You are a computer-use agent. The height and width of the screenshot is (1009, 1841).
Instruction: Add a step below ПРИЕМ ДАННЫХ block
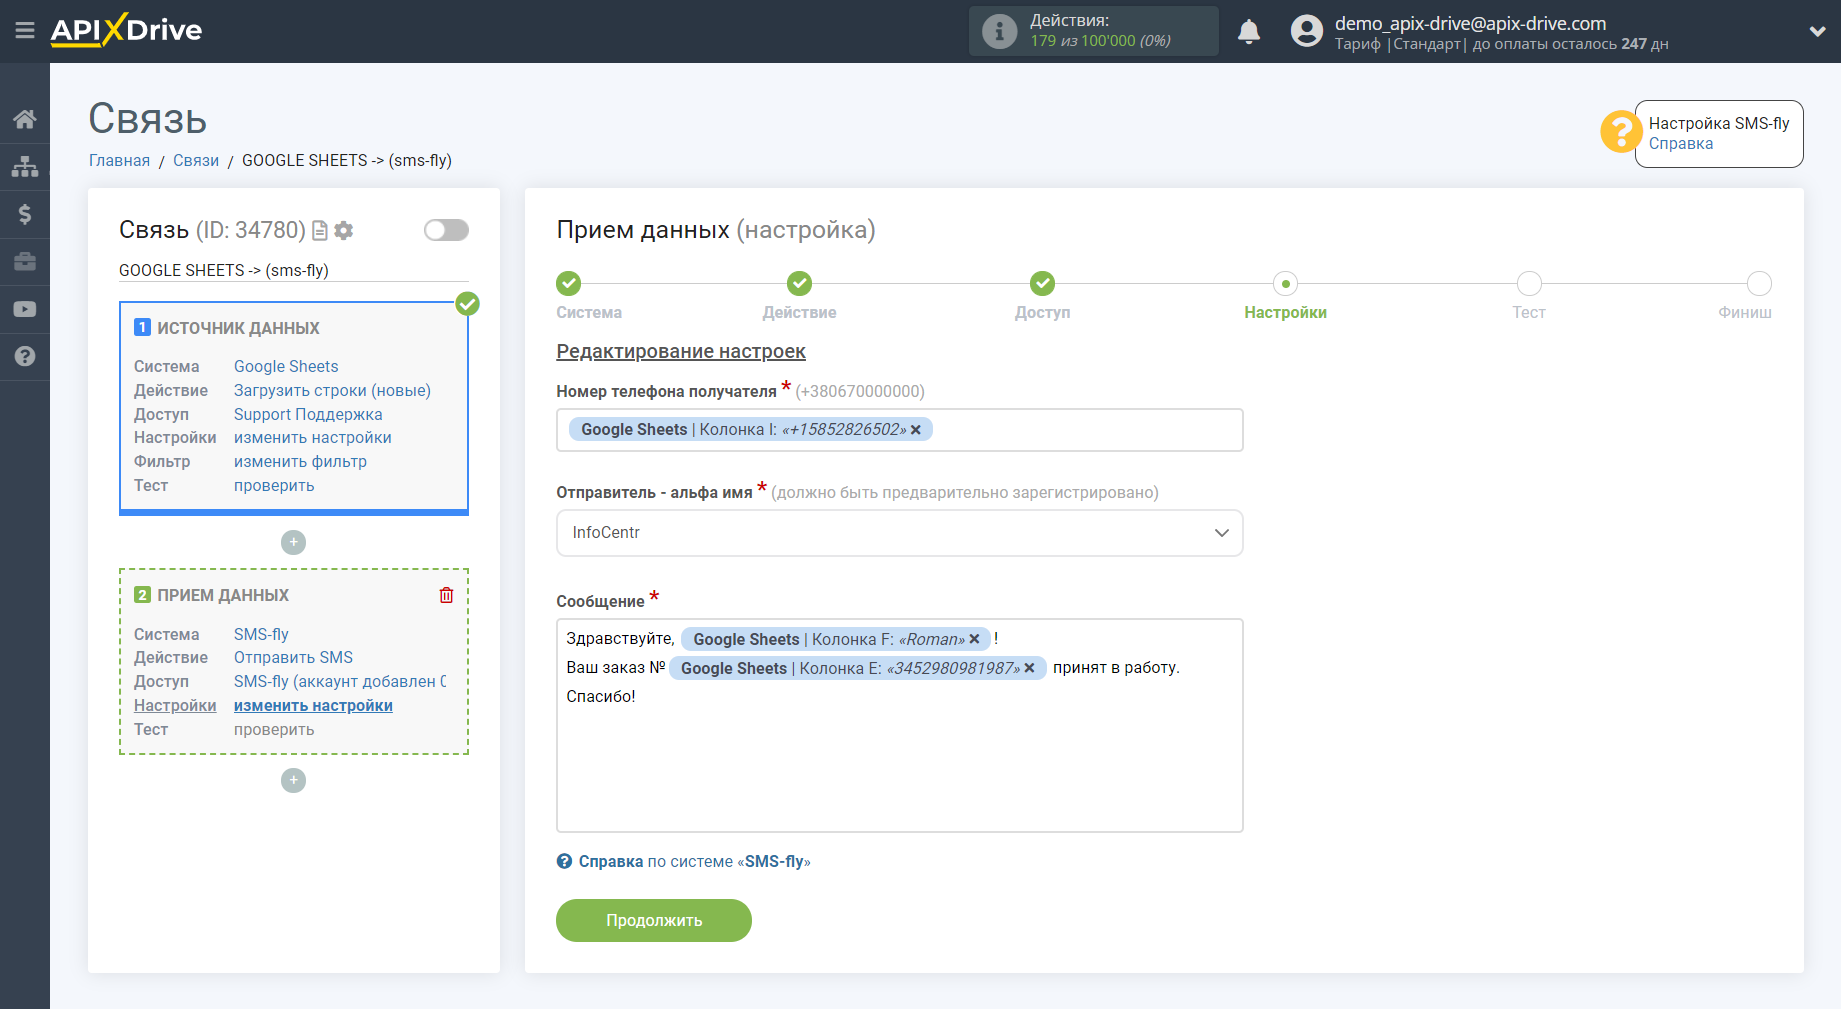point(293,780)
